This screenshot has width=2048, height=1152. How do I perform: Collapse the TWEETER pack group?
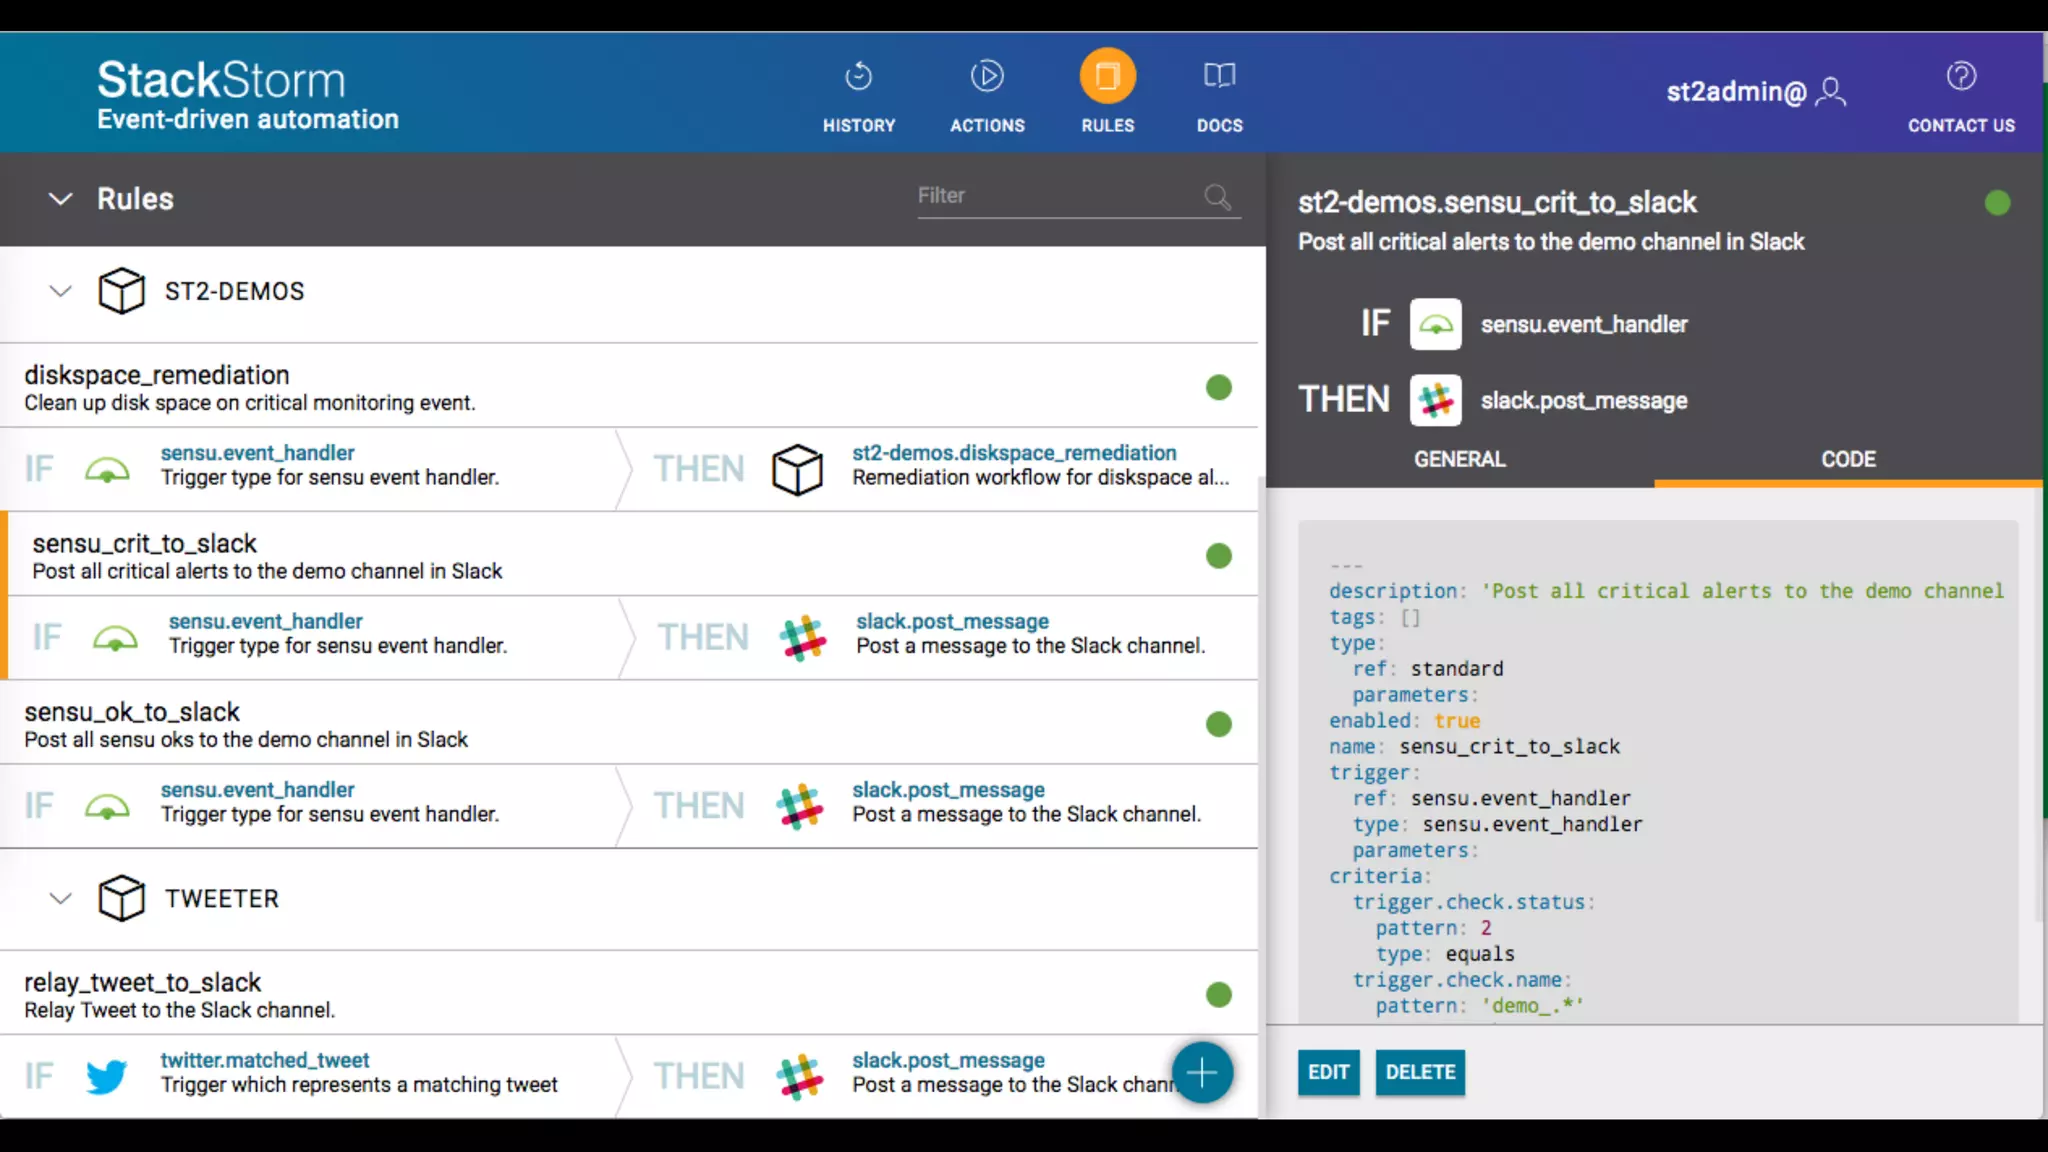click(61, 899)
